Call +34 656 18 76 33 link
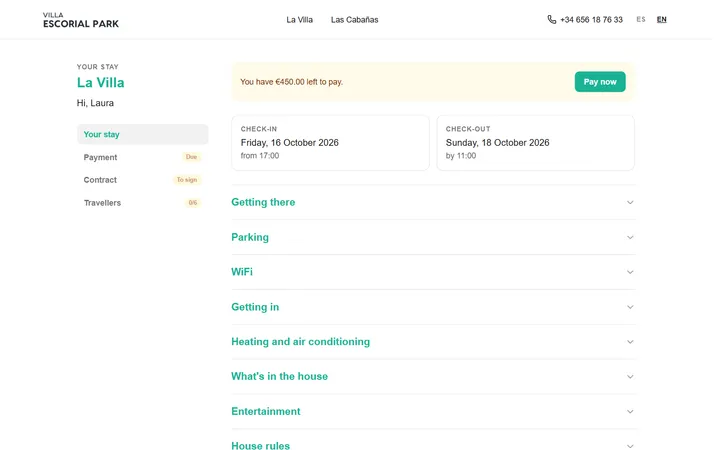 591,20
